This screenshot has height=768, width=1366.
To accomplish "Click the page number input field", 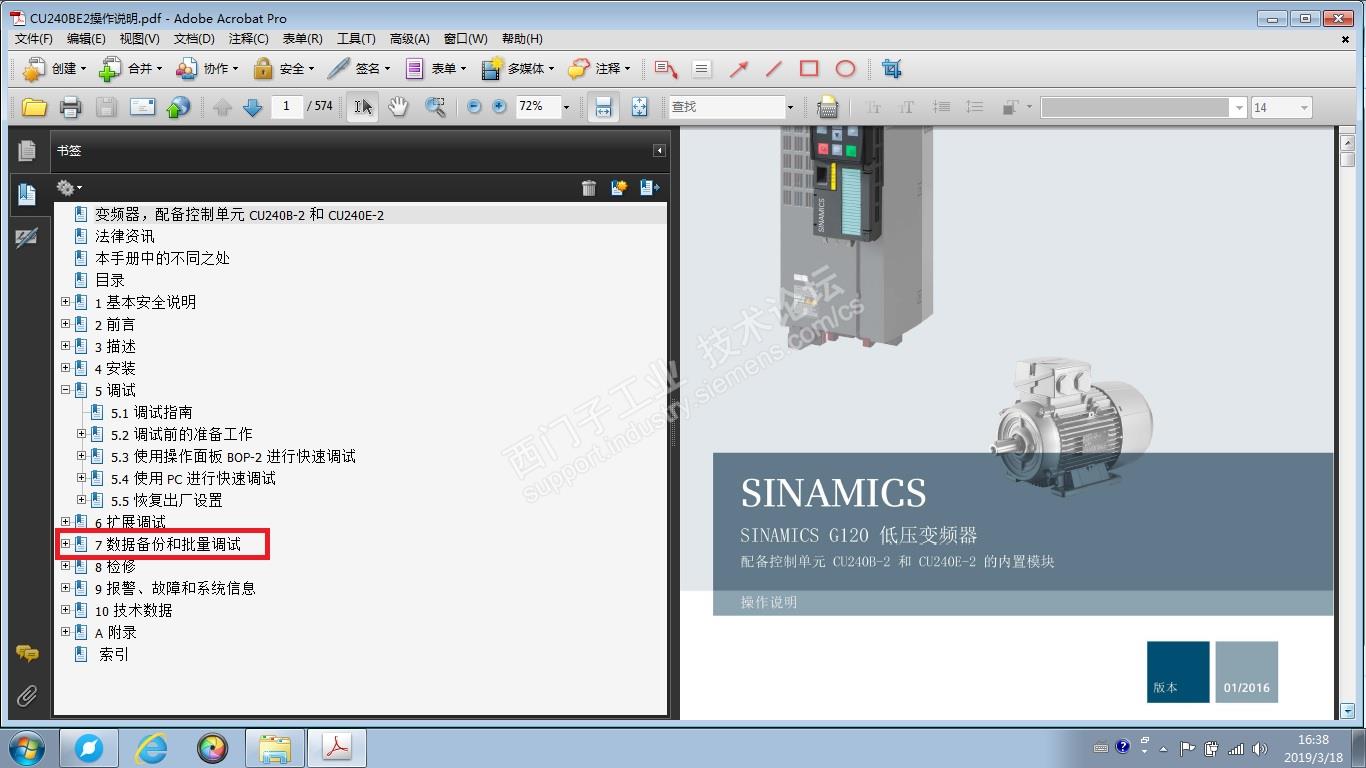I will 287,106.
